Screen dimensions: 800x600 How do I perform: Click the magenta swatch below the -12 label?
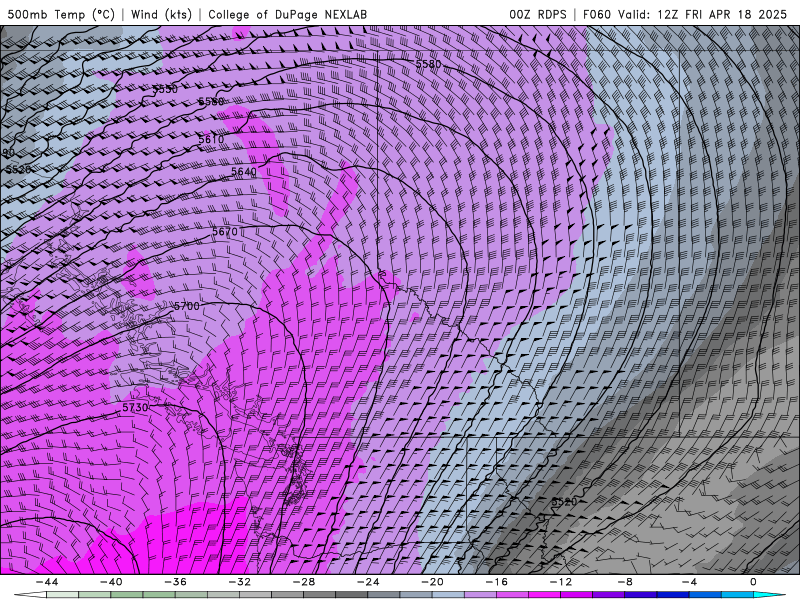pyautogui.click(x=544, y=595)
